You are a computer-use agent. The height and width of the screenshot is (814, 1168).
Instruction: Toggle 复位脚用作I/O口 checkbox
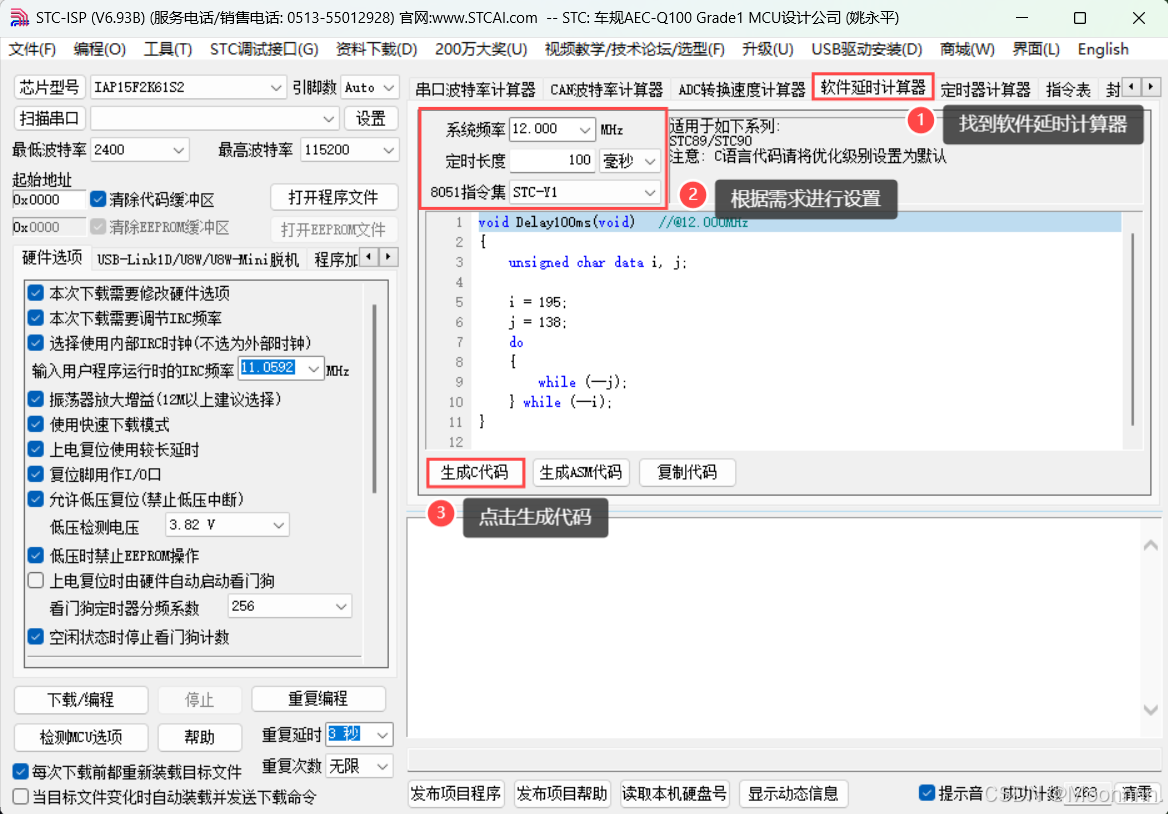pyautogui.click(x=36, y=474)
